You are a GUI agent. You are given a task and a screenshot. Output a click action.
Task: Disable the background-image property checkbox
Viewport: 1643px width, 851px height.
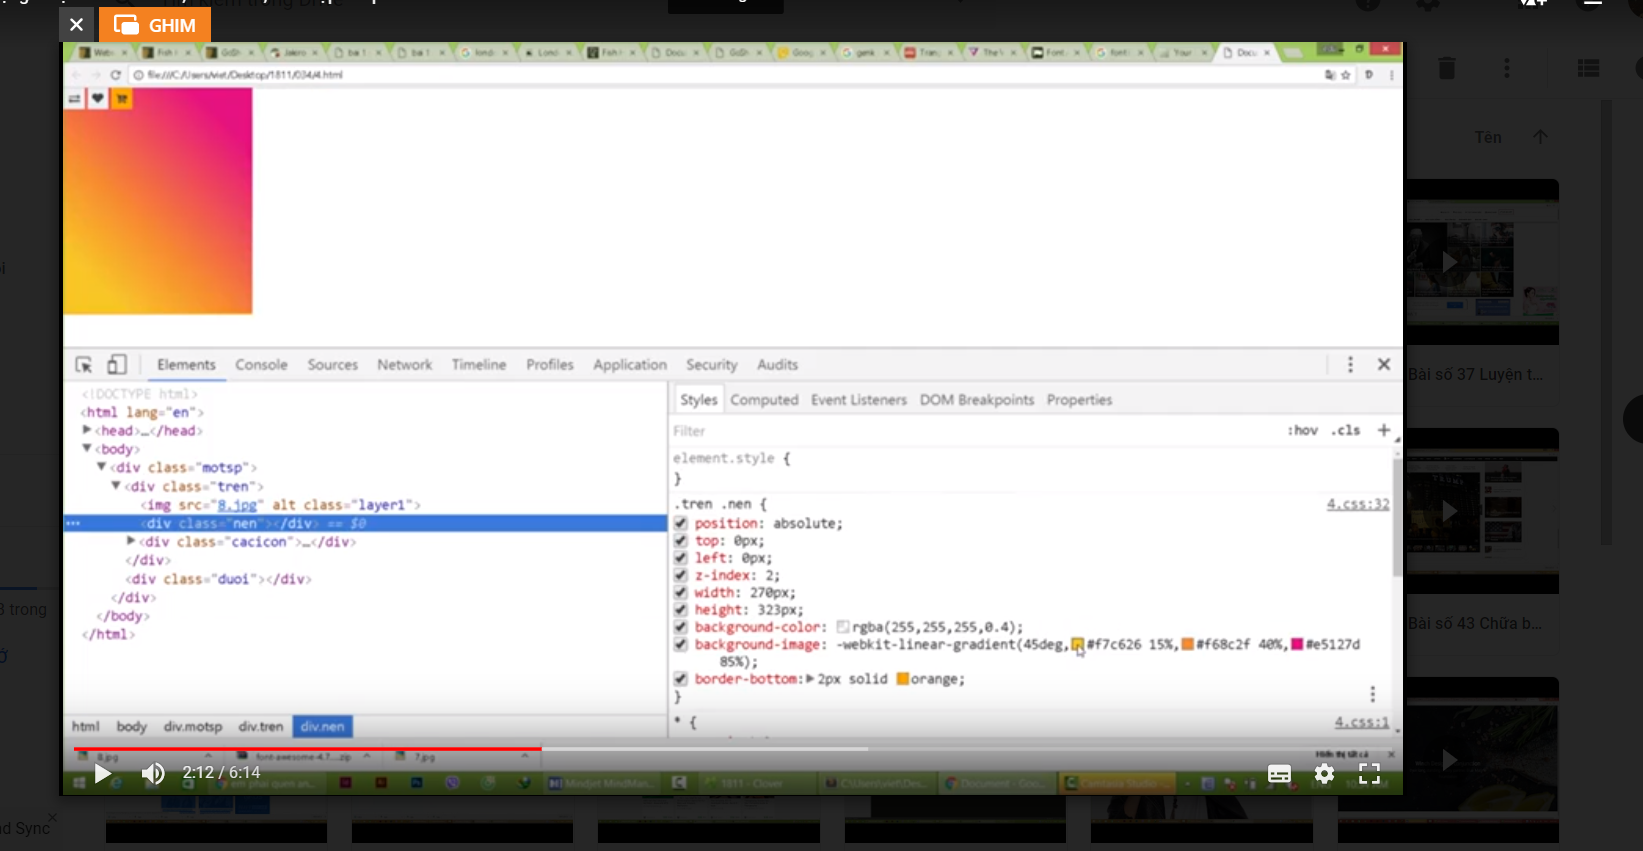(x=680, y=645)
